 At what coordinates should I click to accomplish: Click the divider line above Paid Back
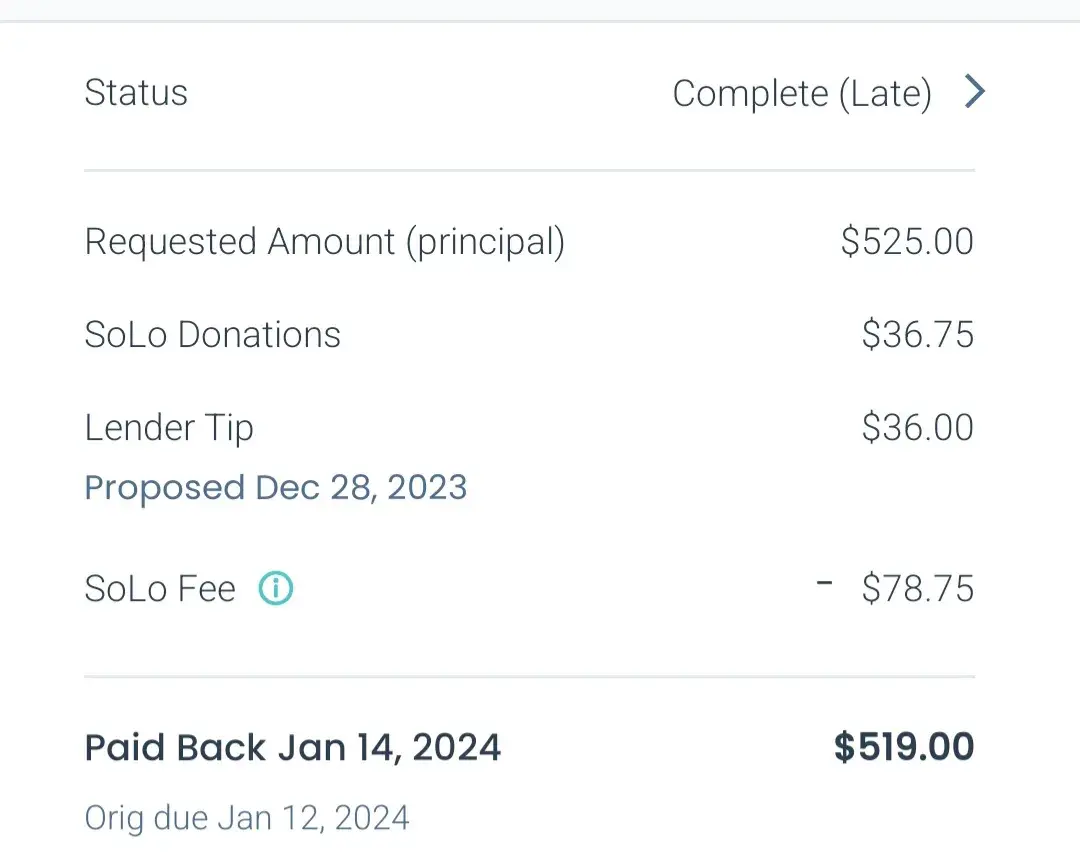point(529,677)
